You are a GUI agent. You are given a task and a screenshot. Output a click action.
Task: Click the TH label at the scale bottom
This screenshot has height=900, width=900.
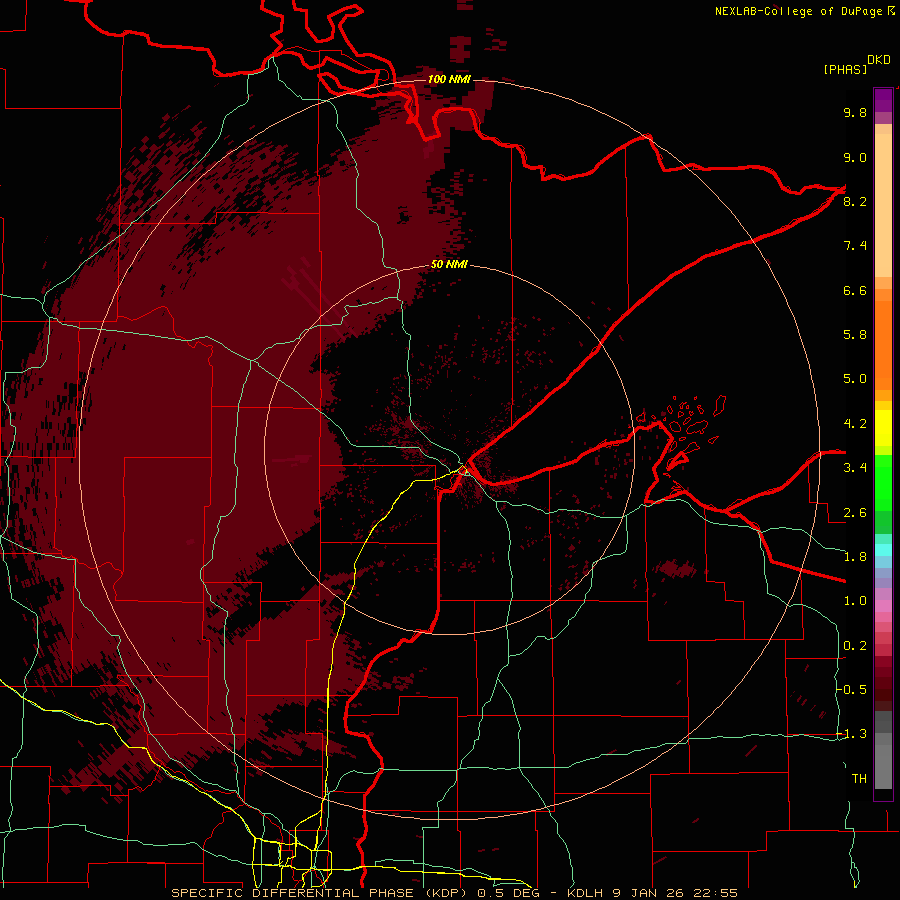tap(859, 779)
